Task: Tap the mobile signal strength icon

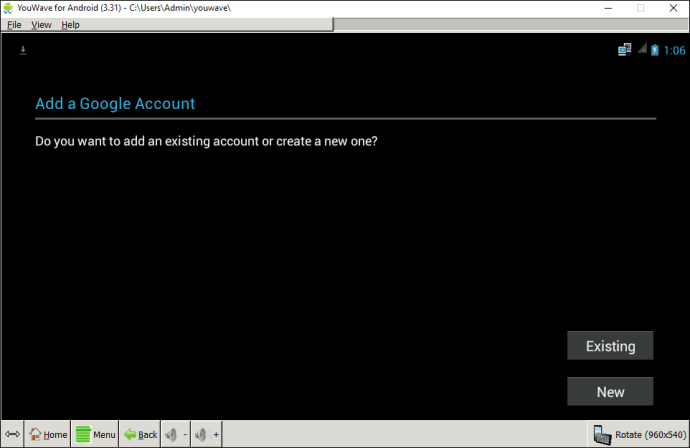Action: [x=642, y=48]
